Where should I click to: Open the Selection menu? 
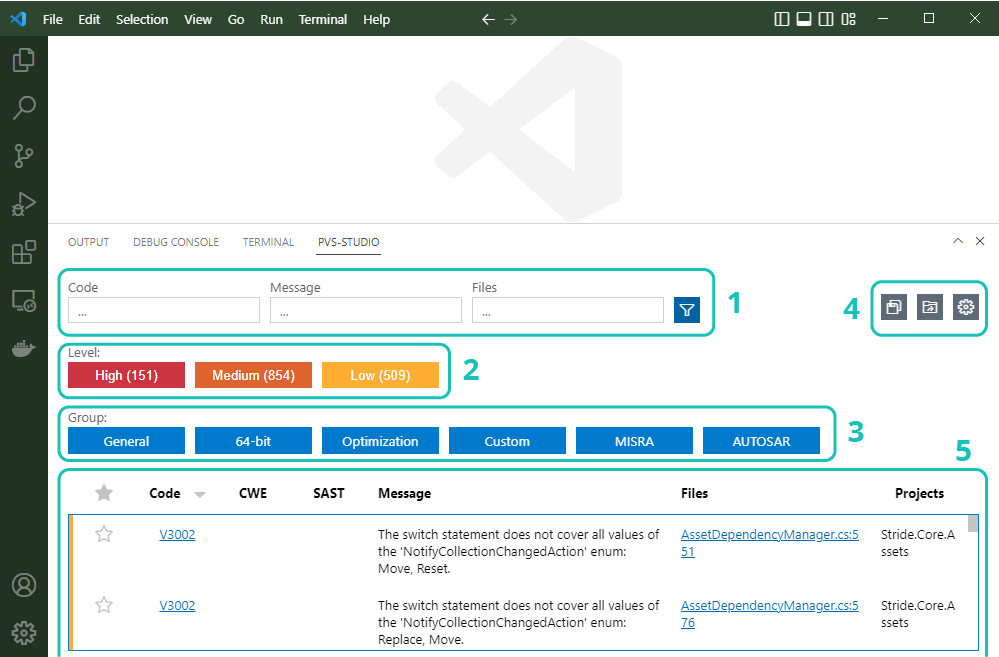[142, 20]
